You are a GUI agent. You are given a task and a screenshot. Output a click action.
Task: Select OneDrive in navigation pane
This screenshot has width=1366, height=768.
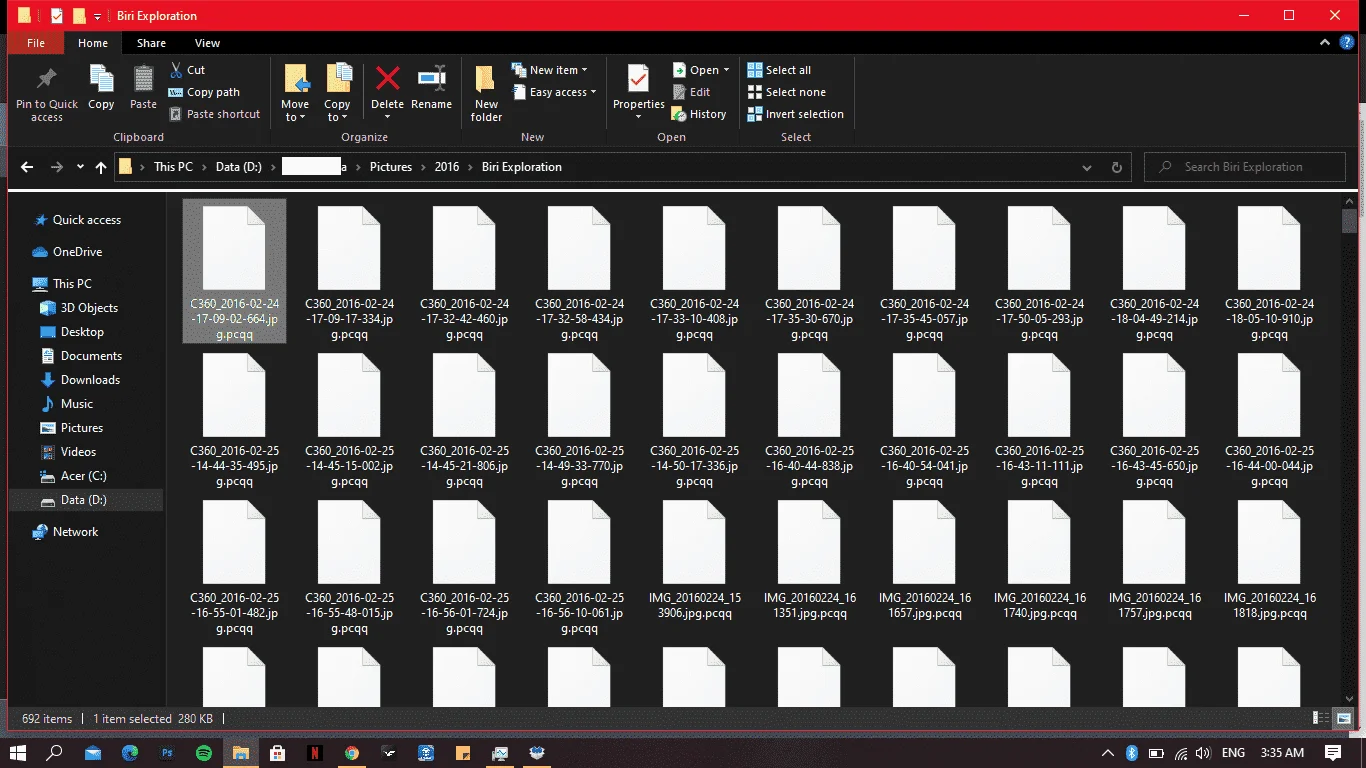click(x=77, y=252)
